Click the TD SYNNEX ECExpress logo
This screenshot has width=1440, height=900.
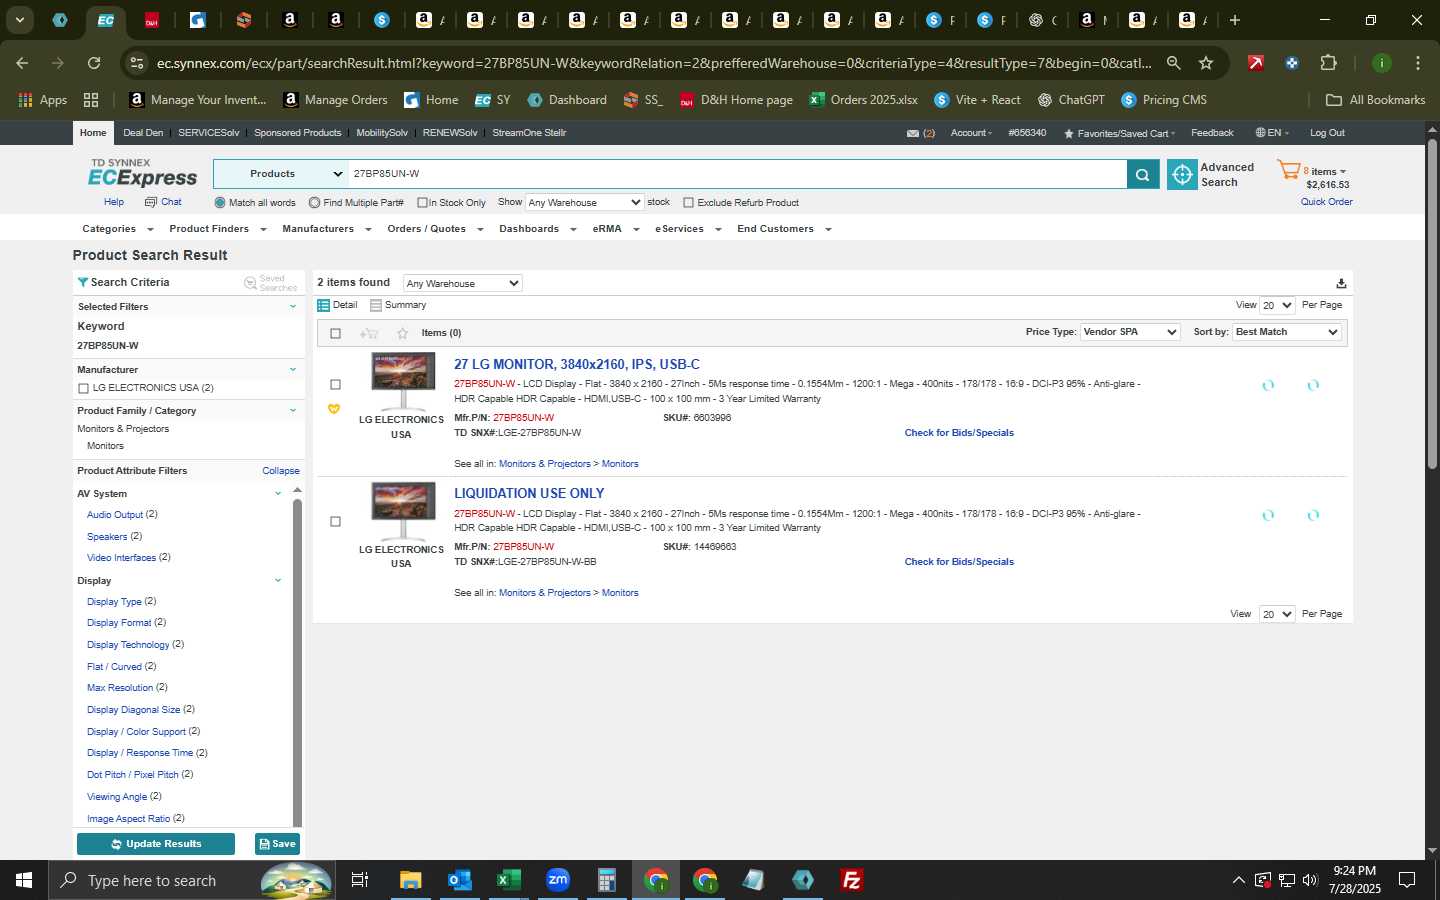[x=143, y=173]
